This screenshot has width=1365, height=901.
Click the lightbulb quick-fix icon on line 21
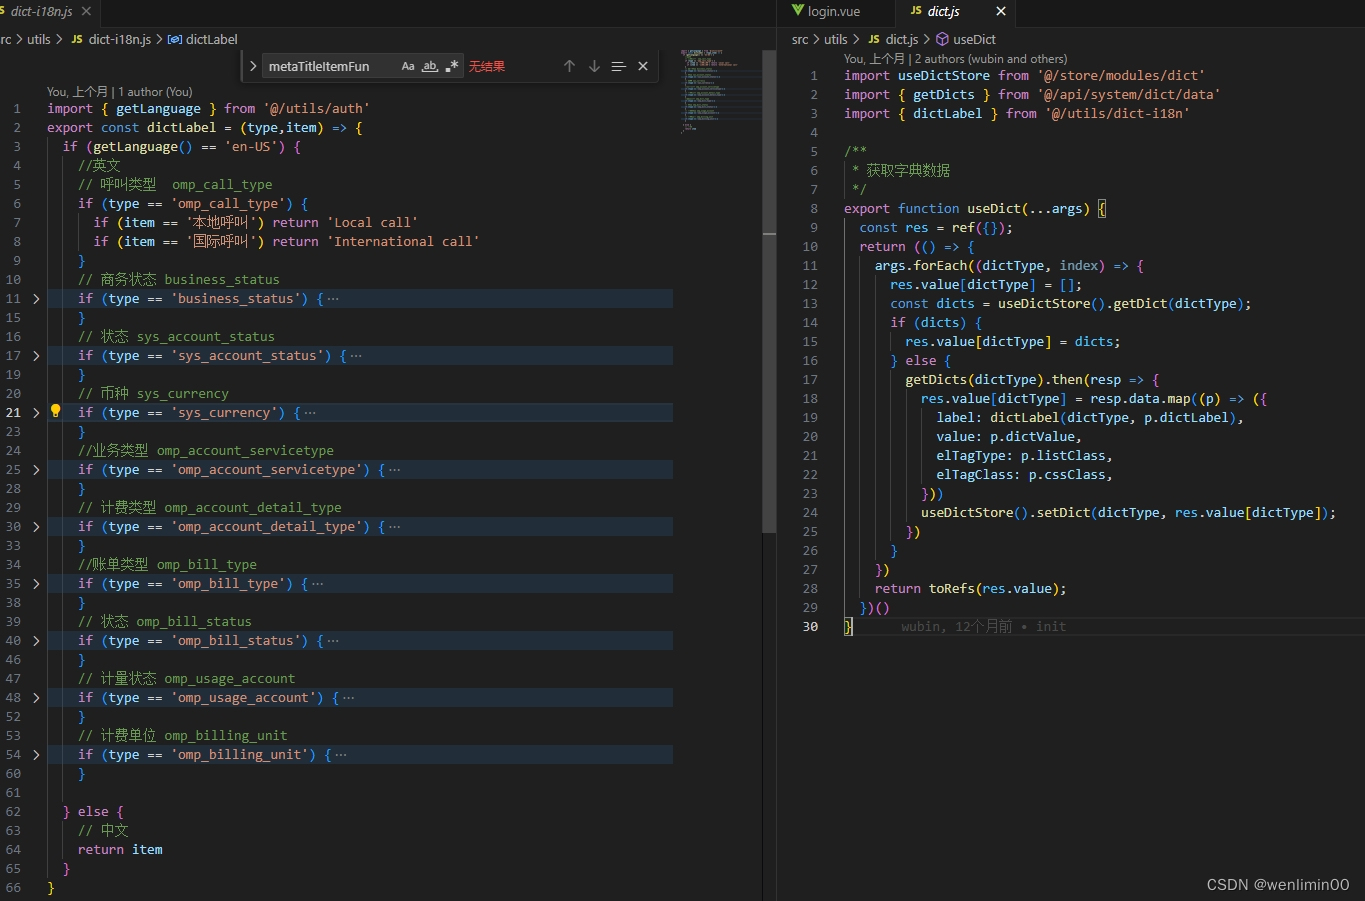point(56,411)
